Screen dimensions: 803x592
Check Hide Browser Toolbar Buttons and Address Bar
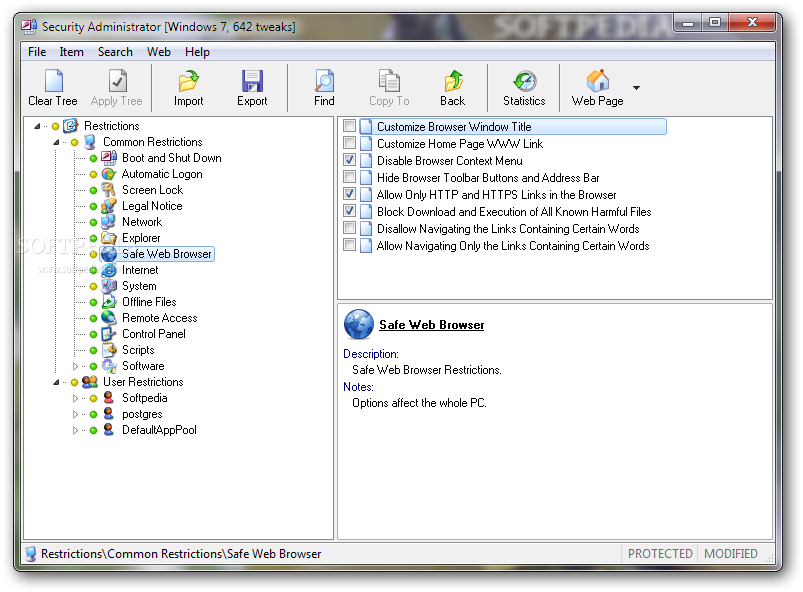(349, 177)
